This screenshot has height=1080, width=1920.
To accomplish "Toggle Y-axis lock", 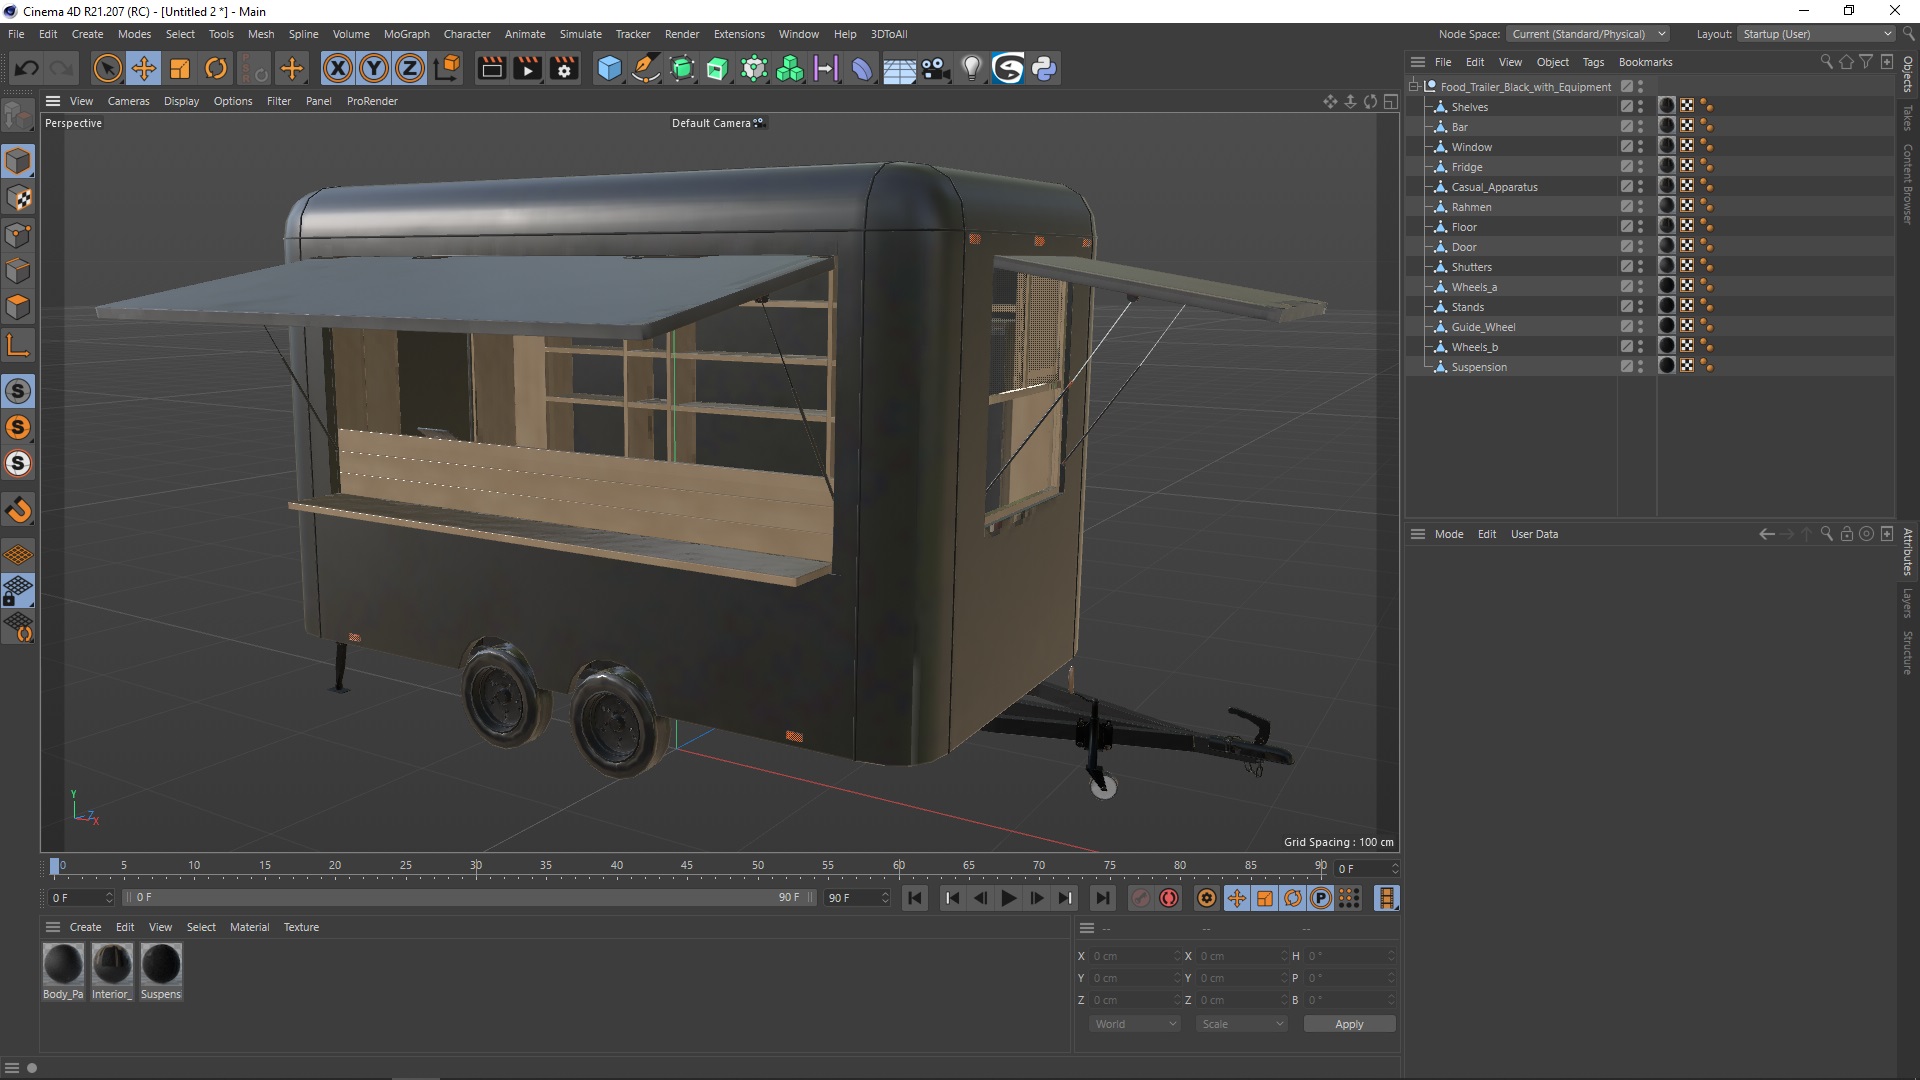I will click(x=374, y=68).
